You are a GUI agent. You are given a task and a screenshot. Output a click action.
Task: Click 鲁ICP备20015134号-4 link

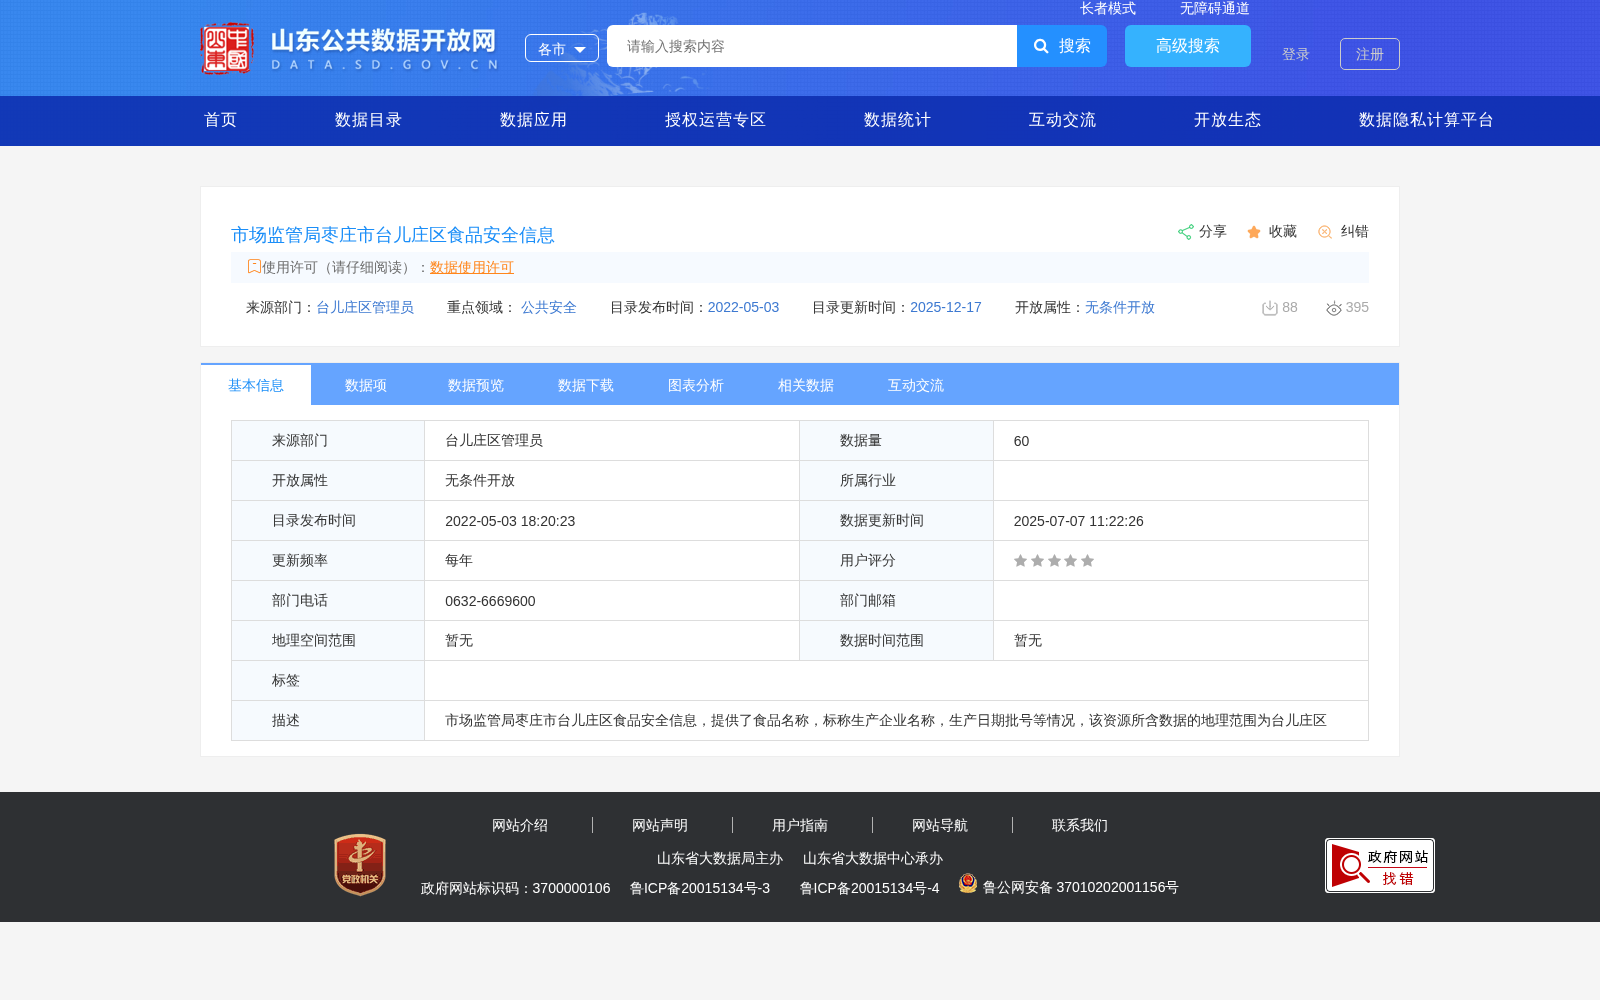[x=870, y=888]
